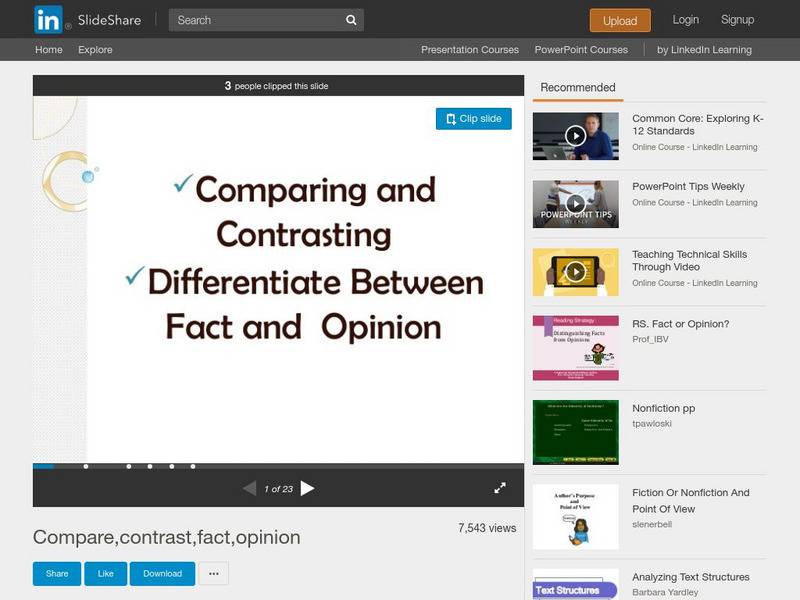This screenshot has width=800, height=600.
Task: Click the blue filled part of progress bar
Action: tap(43, 466)
